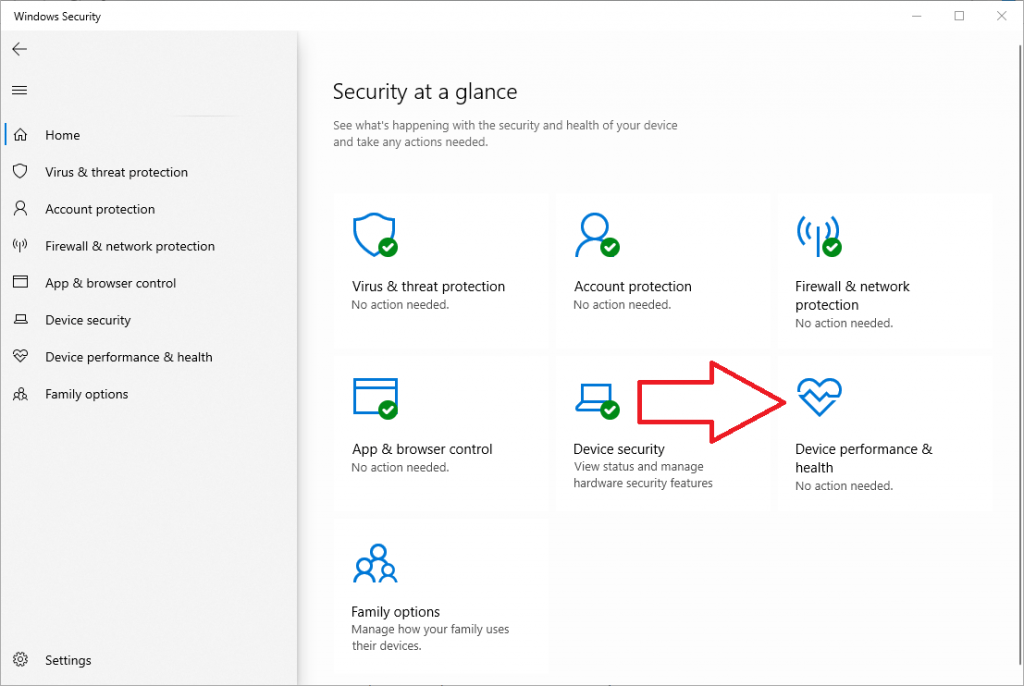Viewport: 1024px width, 686px height.
Task: Click the Family options tile title
Action: point(395,612)
